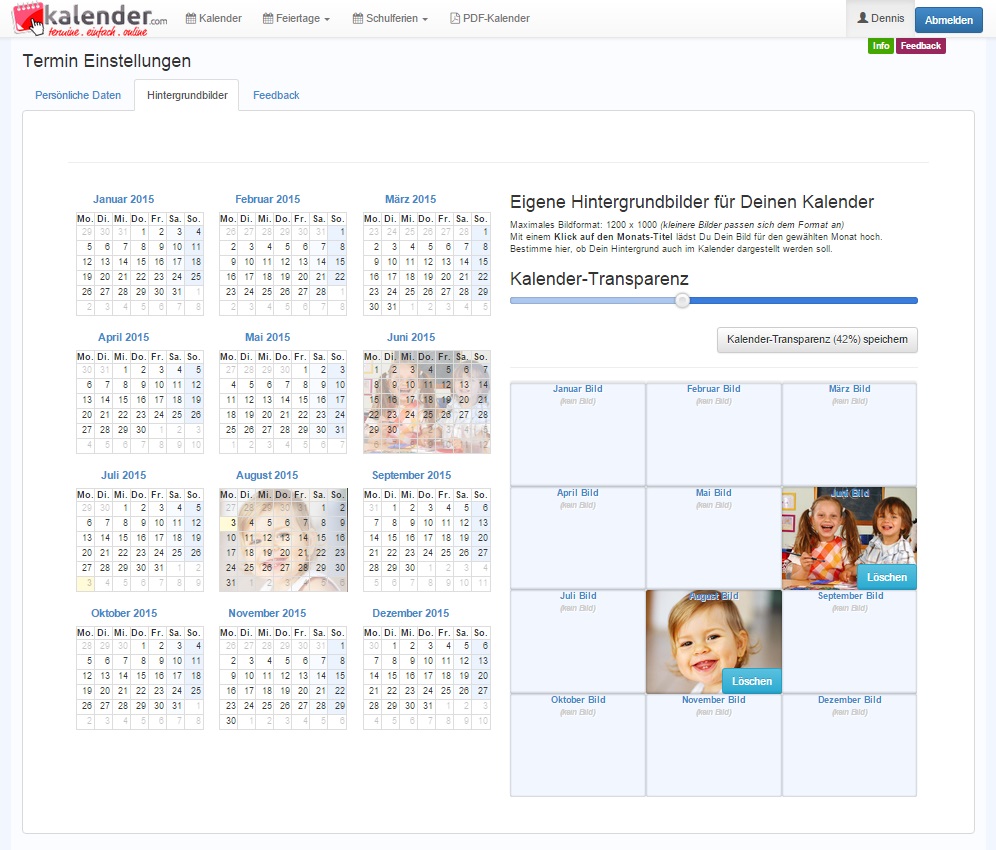996x850 pixels.
Task: Save with Kalender-Transparenz (42%) speichern button
Action: coord(816,340)
